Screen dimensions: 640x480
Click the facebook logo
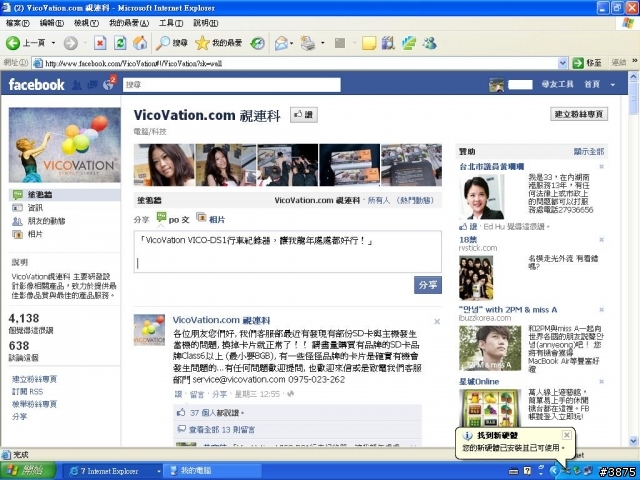point(36,85)
